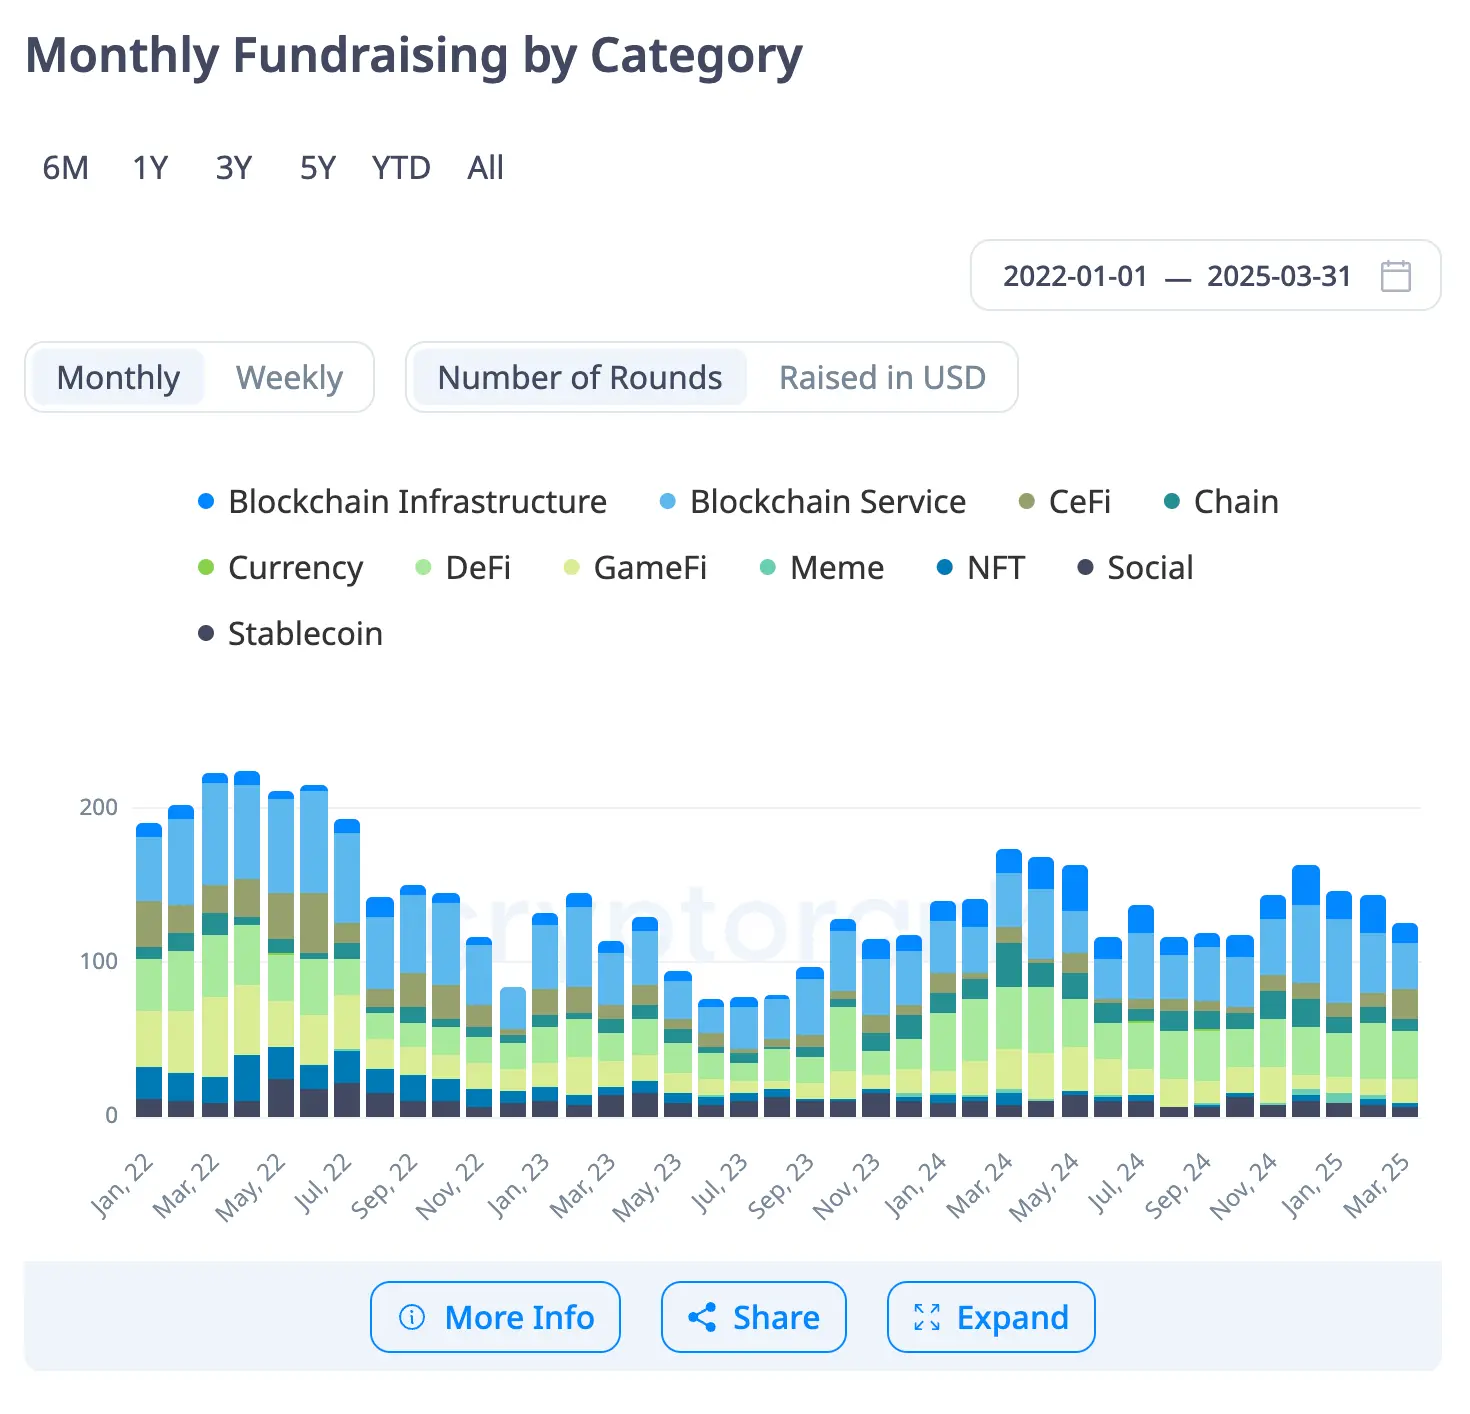Toggle the Stablecoin legend entry
Screen dimensions: 1470x1414
(x=290, y=634)
